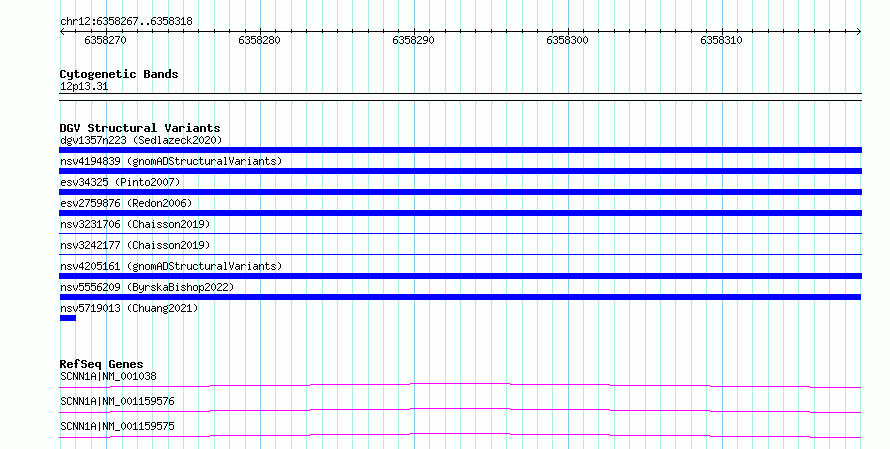Image resolution: width=890 pixels, height=449 pixels.
Task: Click the blue bar under dgv1357n223
Action: [x=460, y=150]
